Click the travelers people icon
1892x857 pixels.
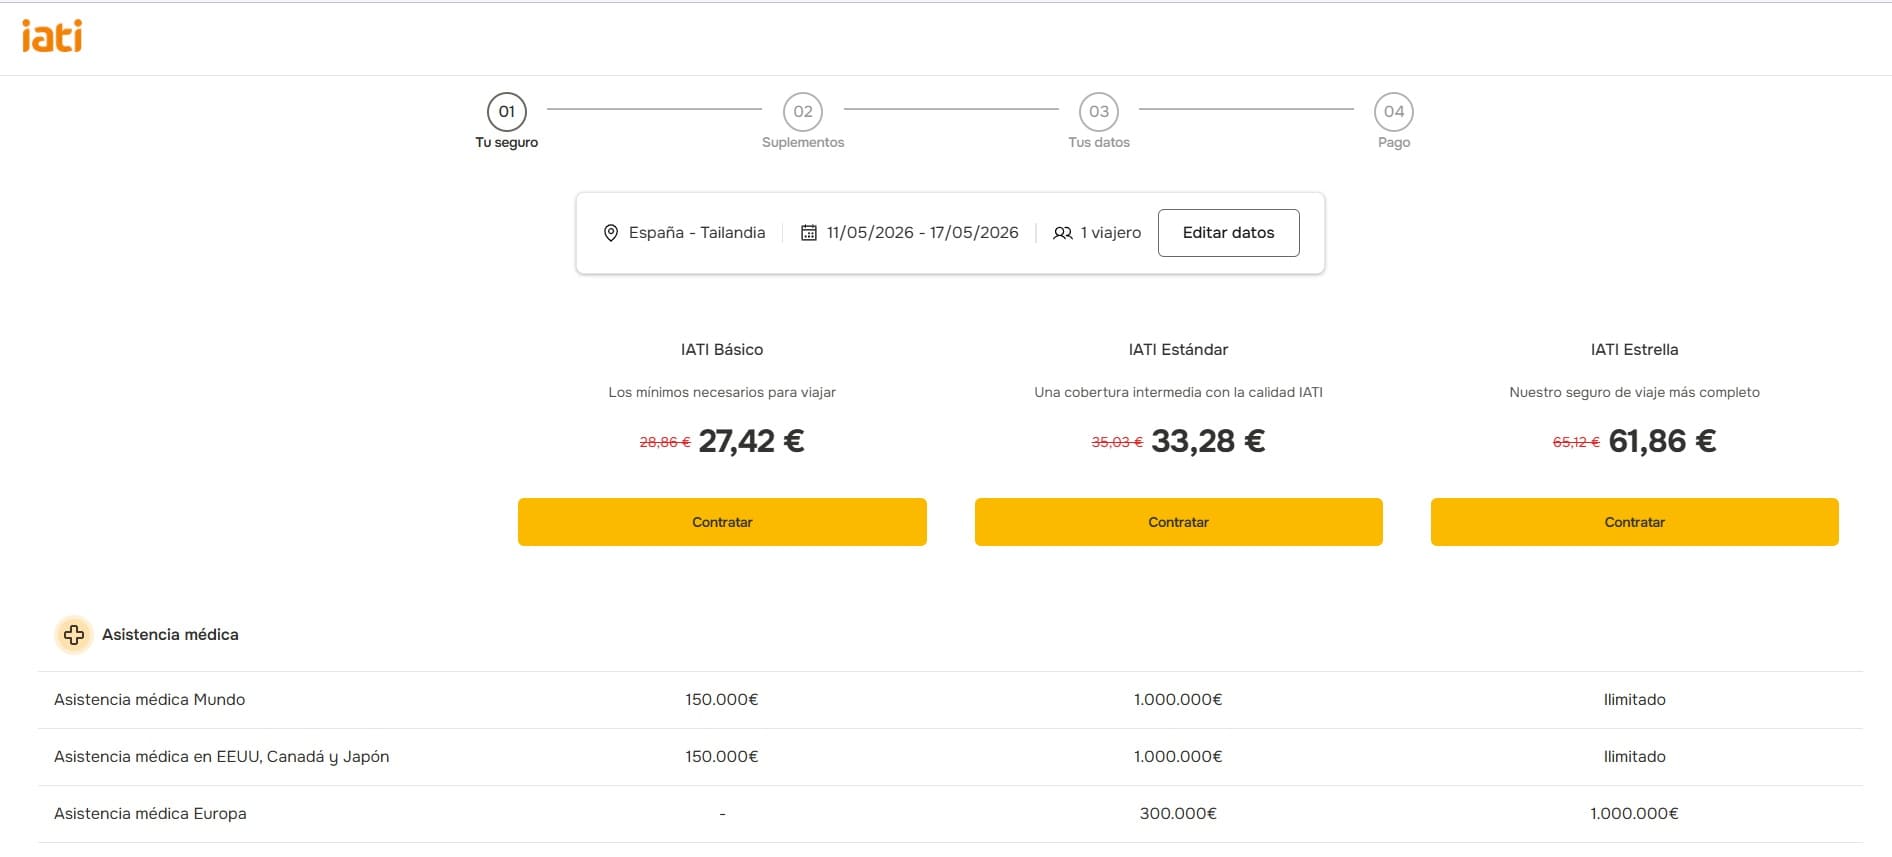(x=1062, y=233)
